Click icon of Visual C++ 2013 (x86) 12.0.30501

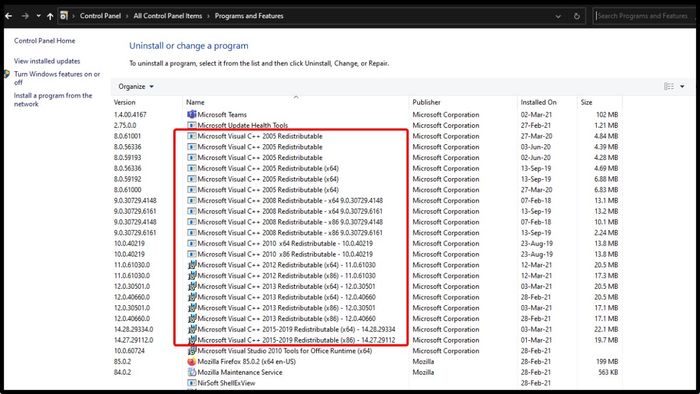click(x=192, y=307)
